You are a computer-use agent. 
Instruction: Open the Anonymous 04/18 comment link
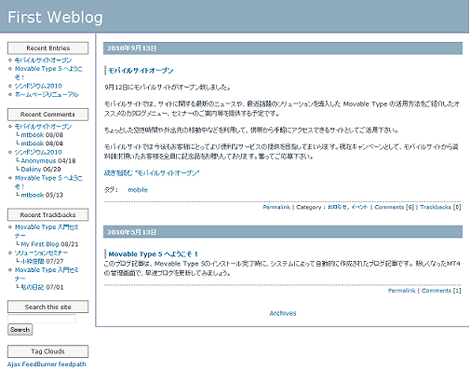pos(48,161)
